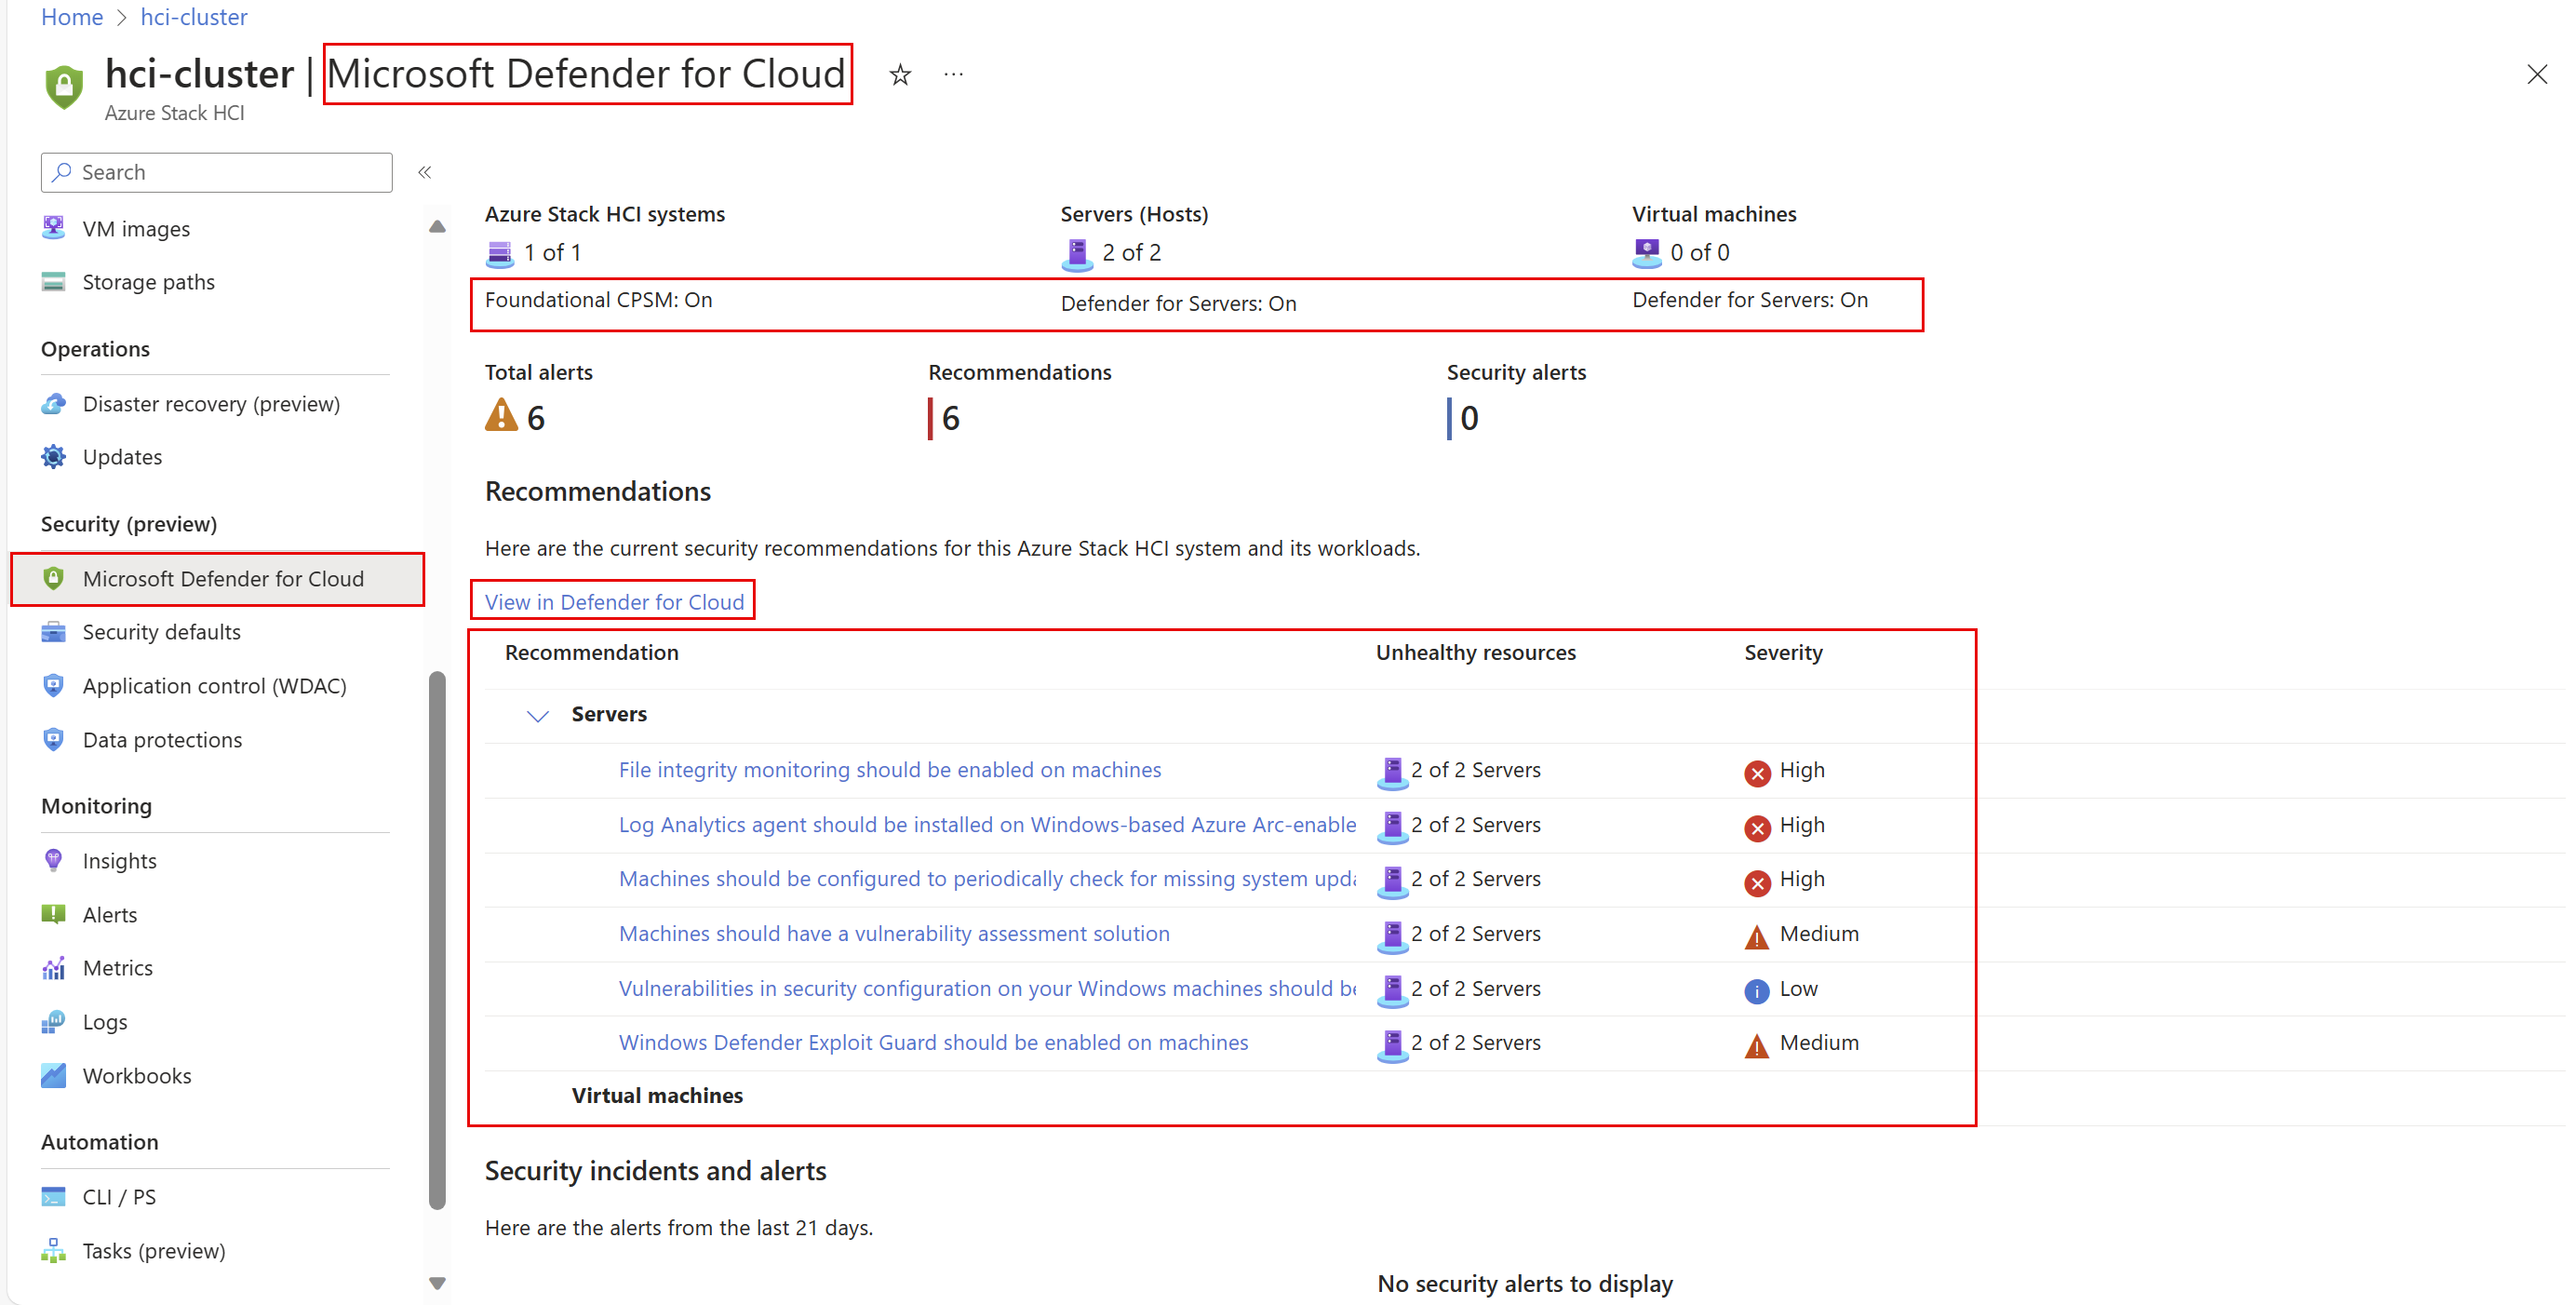Click the CLI / PS icon
Screen dimensions: 2576x1305
(54, 1197)
